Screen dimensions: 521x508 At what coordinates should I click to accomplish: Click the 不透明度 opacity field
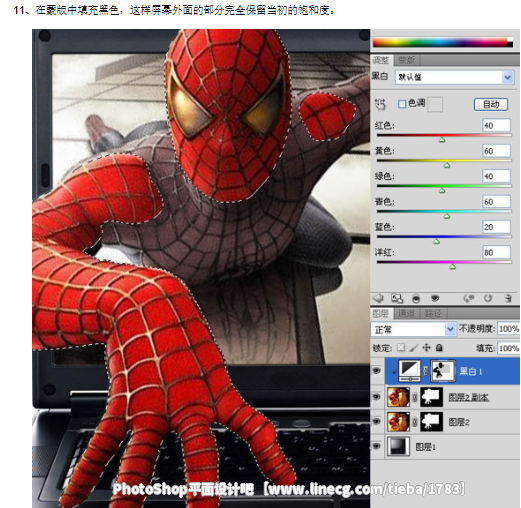[509, 329]
